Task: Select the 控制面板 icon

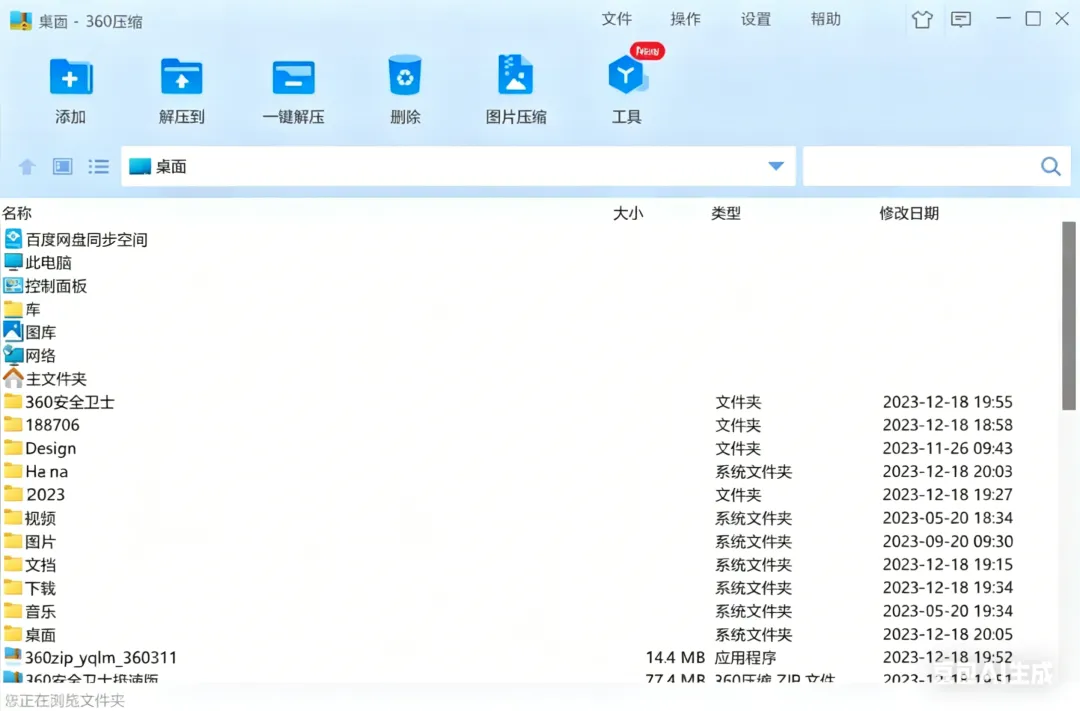Action: tap(13, 285)
